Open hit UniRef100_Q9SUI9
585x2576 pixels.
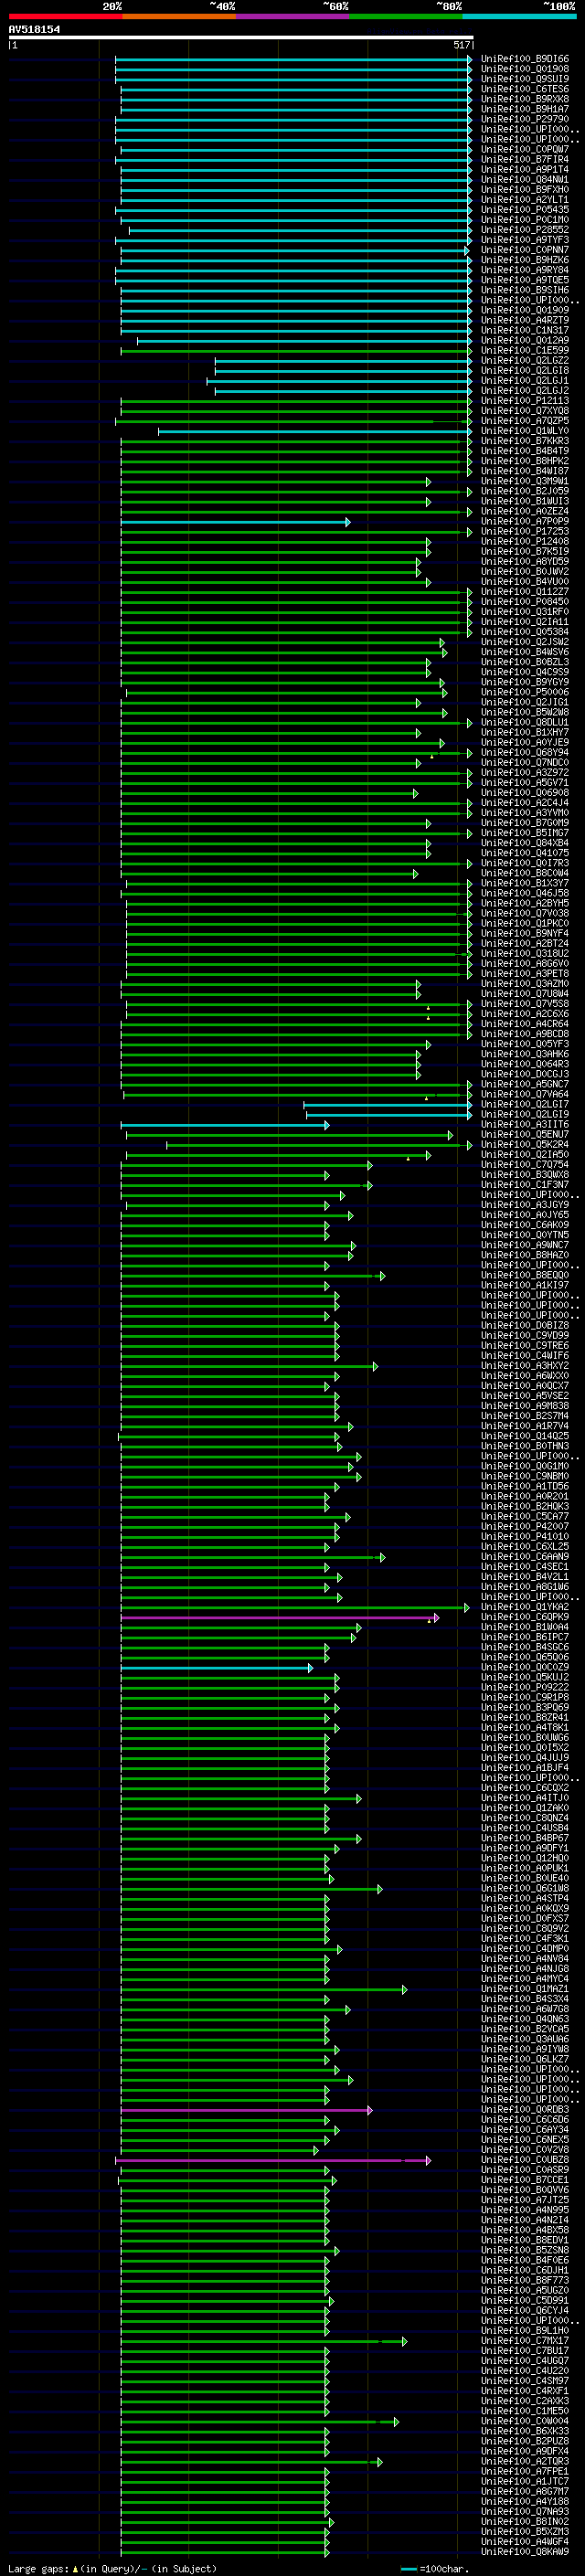[525, 80]
